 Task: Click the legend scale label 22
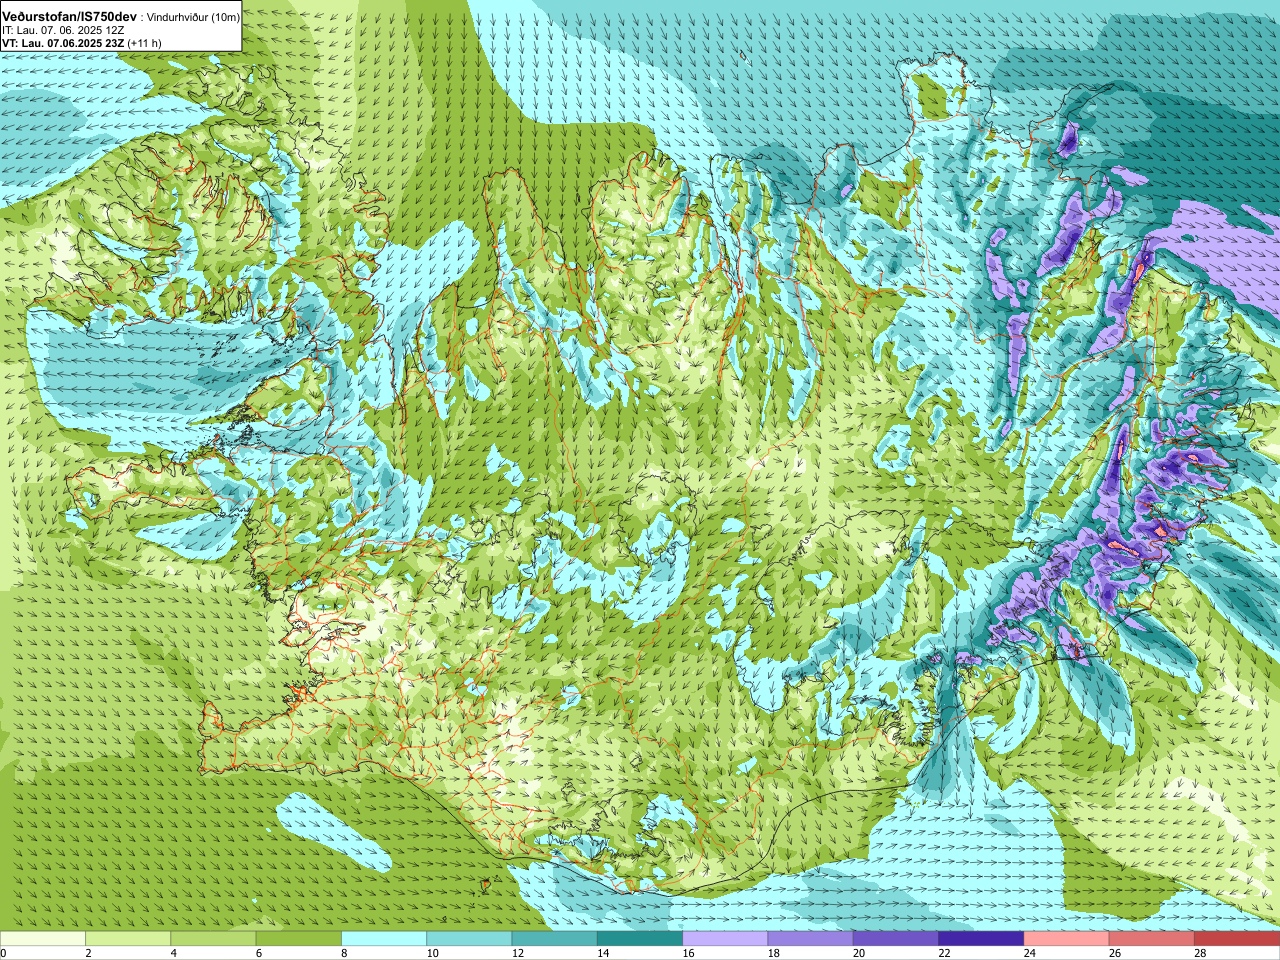point(944,953)
